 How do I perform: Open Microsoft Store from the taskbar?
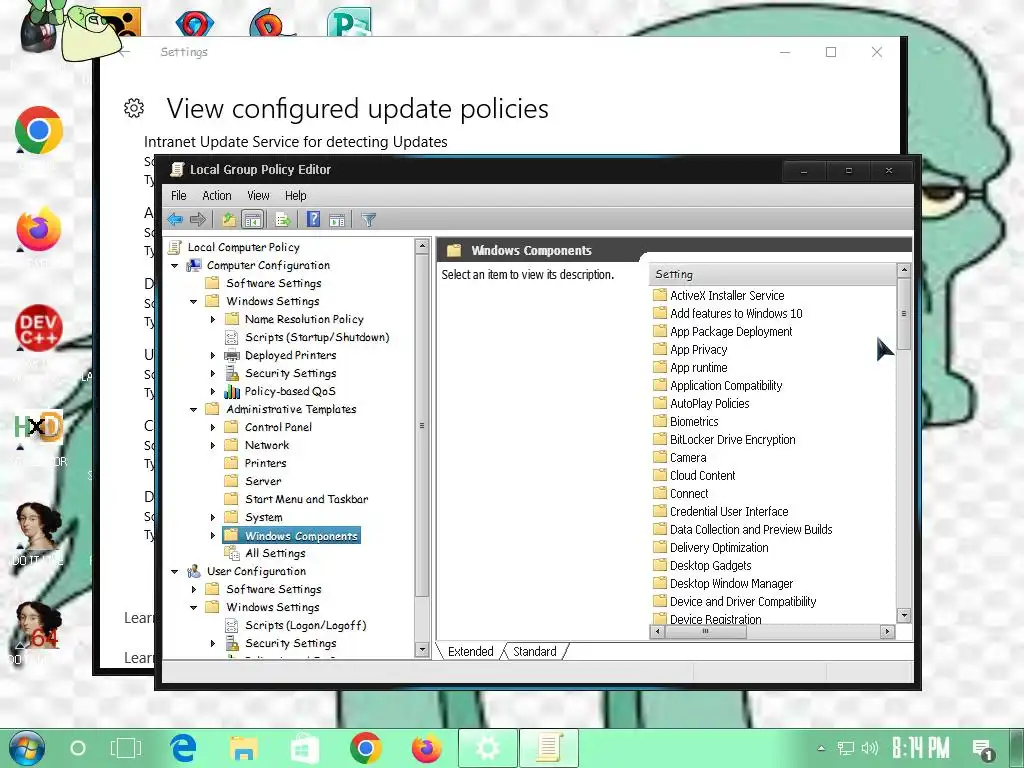click(x=305, y=748)
